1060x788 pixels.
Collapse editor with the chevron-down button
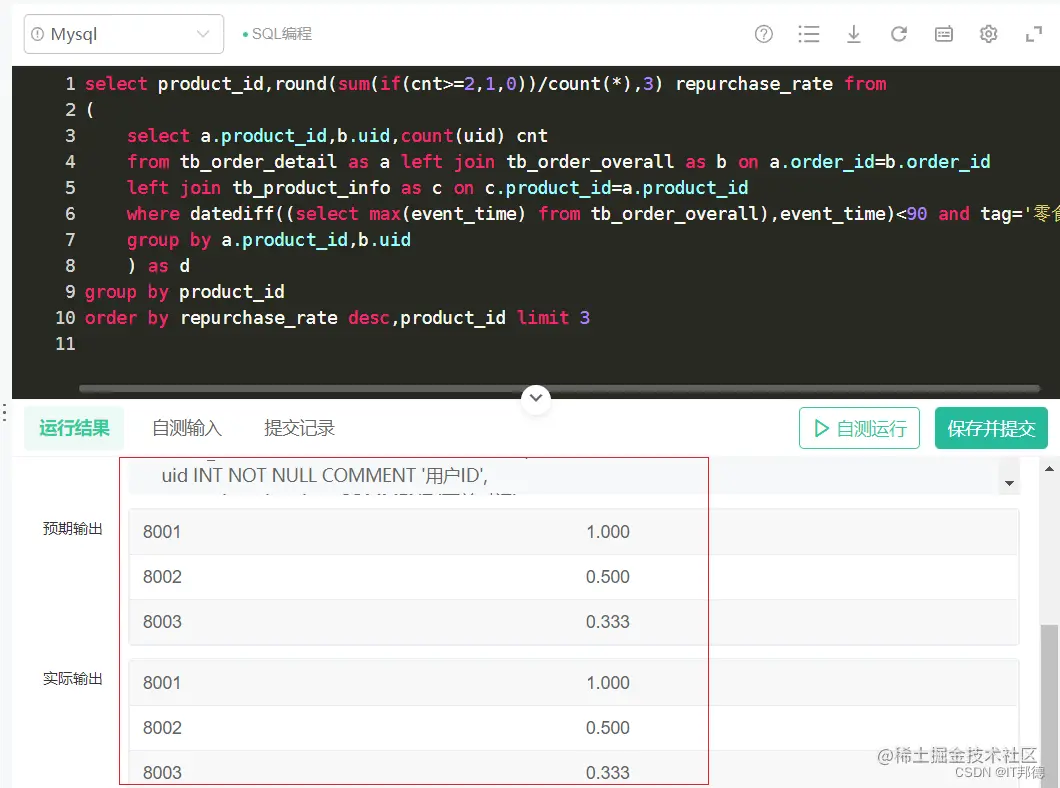point(536,398)
